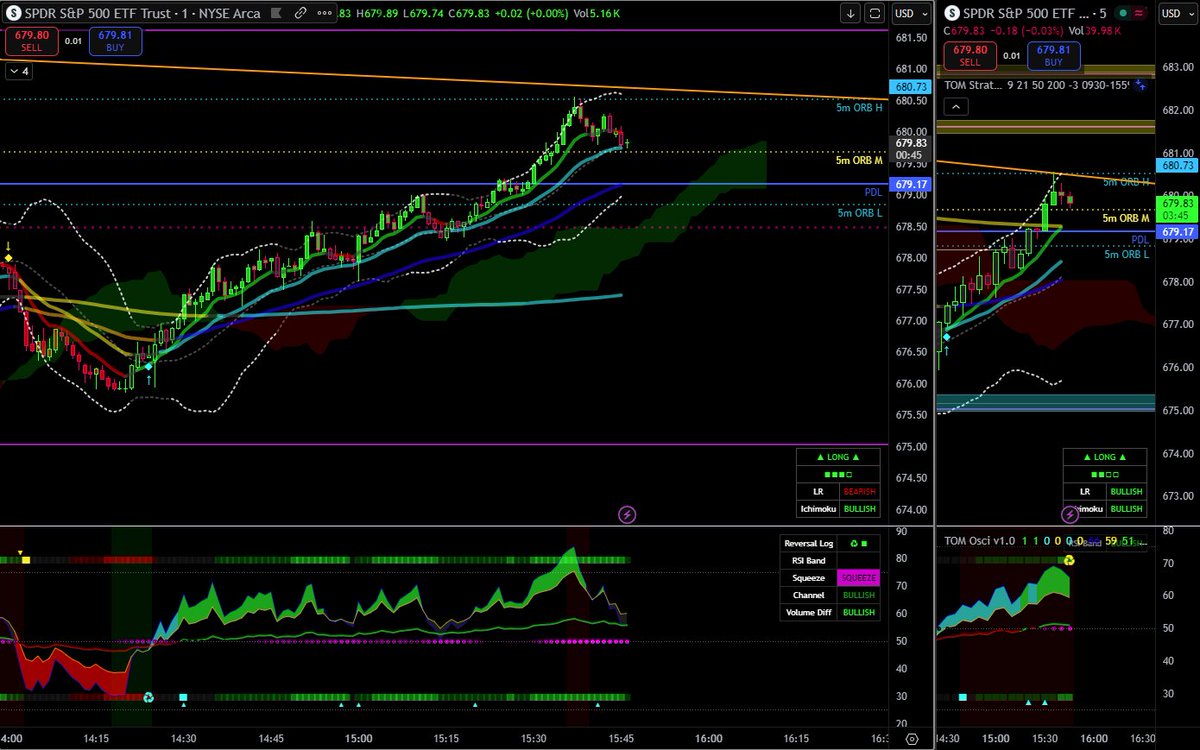Screen dimensions: 1200x750
Task: Click the blue BUY 679.81 button on left chart
Action: click(114, 41)
